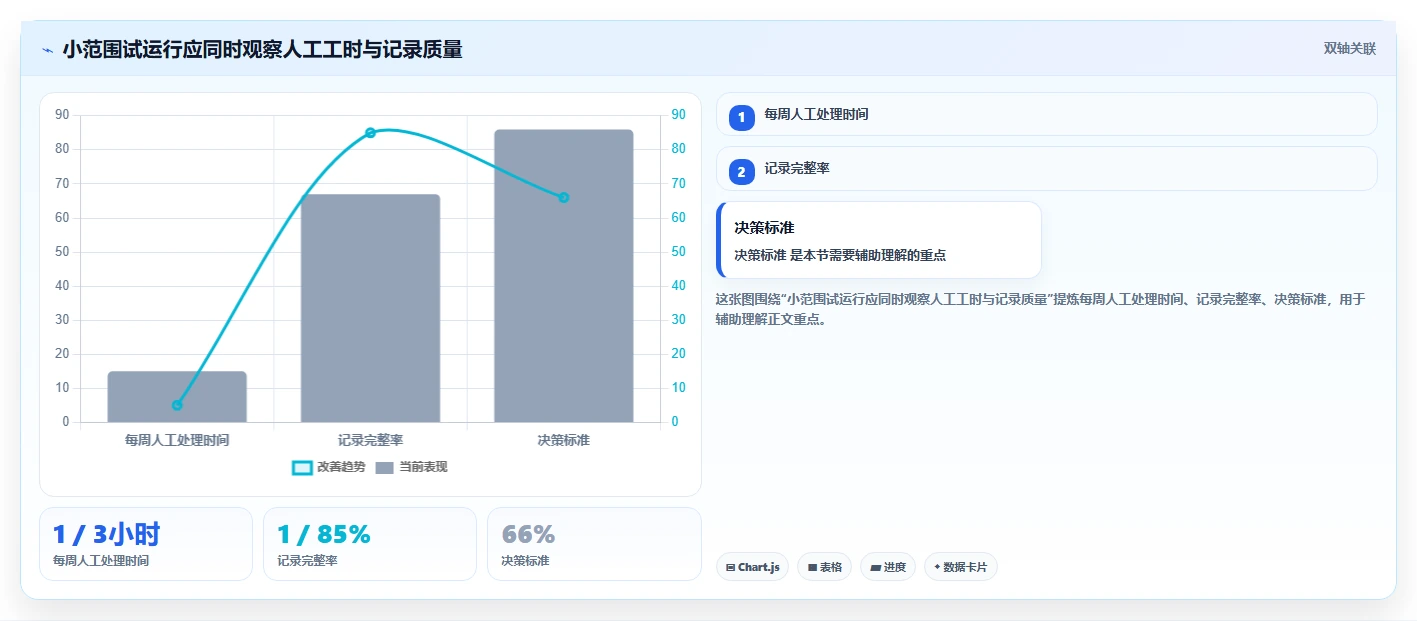This screenshot has width=1417, height=621.
Task: Click the x-axis label 每周人工处理时间
Action: pos(177,440)
